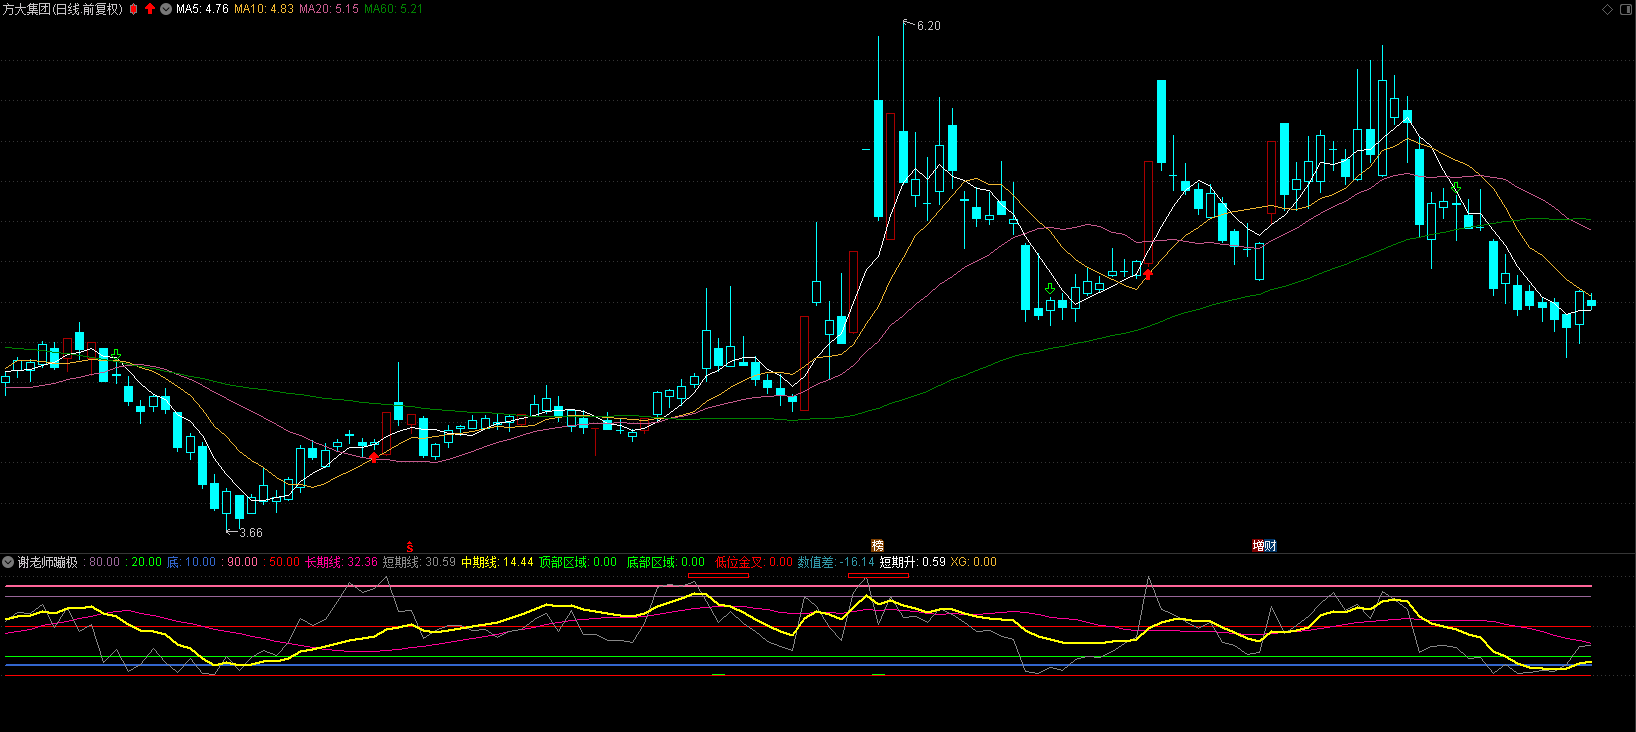Click the 财 marker on the time axis
1636x732 pixels.
pos(1270,546)
